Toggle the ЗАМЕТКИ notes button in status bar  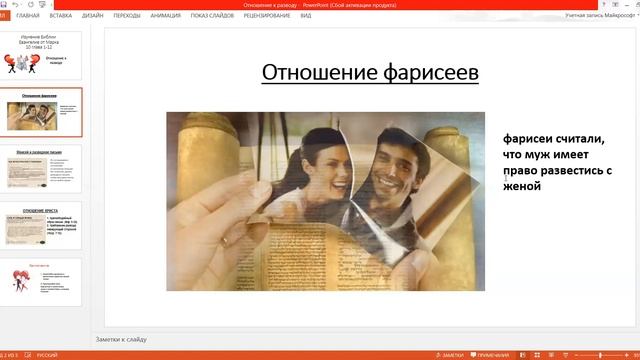tap(450, 355)
